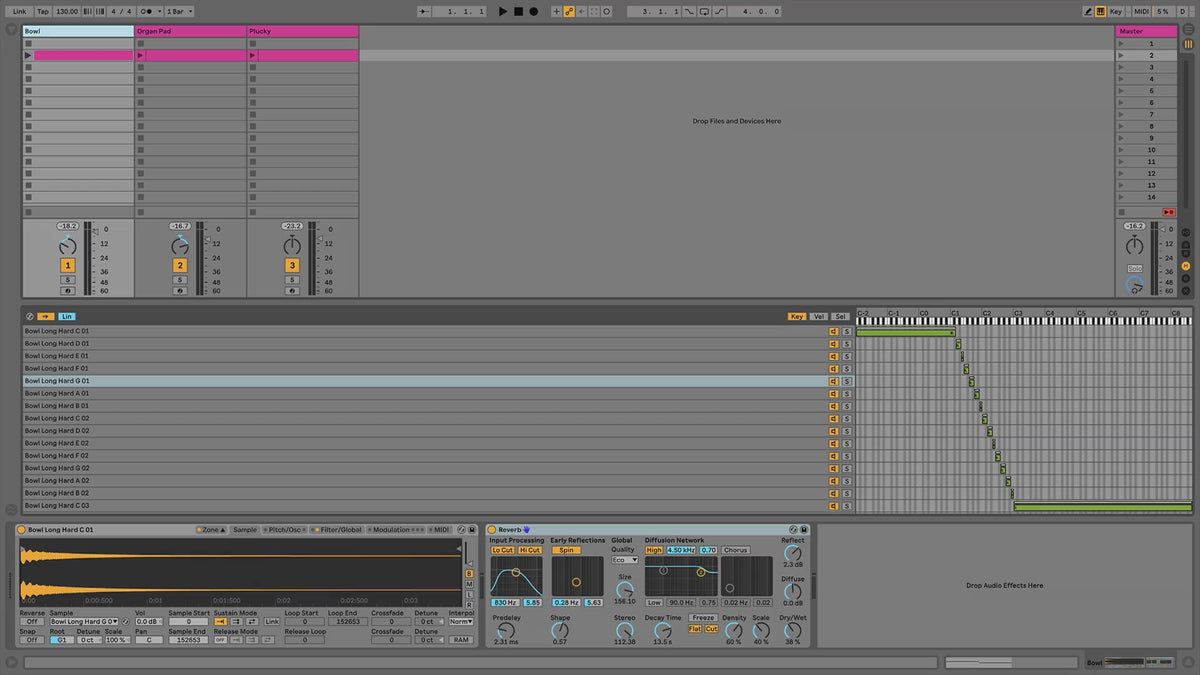Click the Tap tempo button

(x=43, y=11)
